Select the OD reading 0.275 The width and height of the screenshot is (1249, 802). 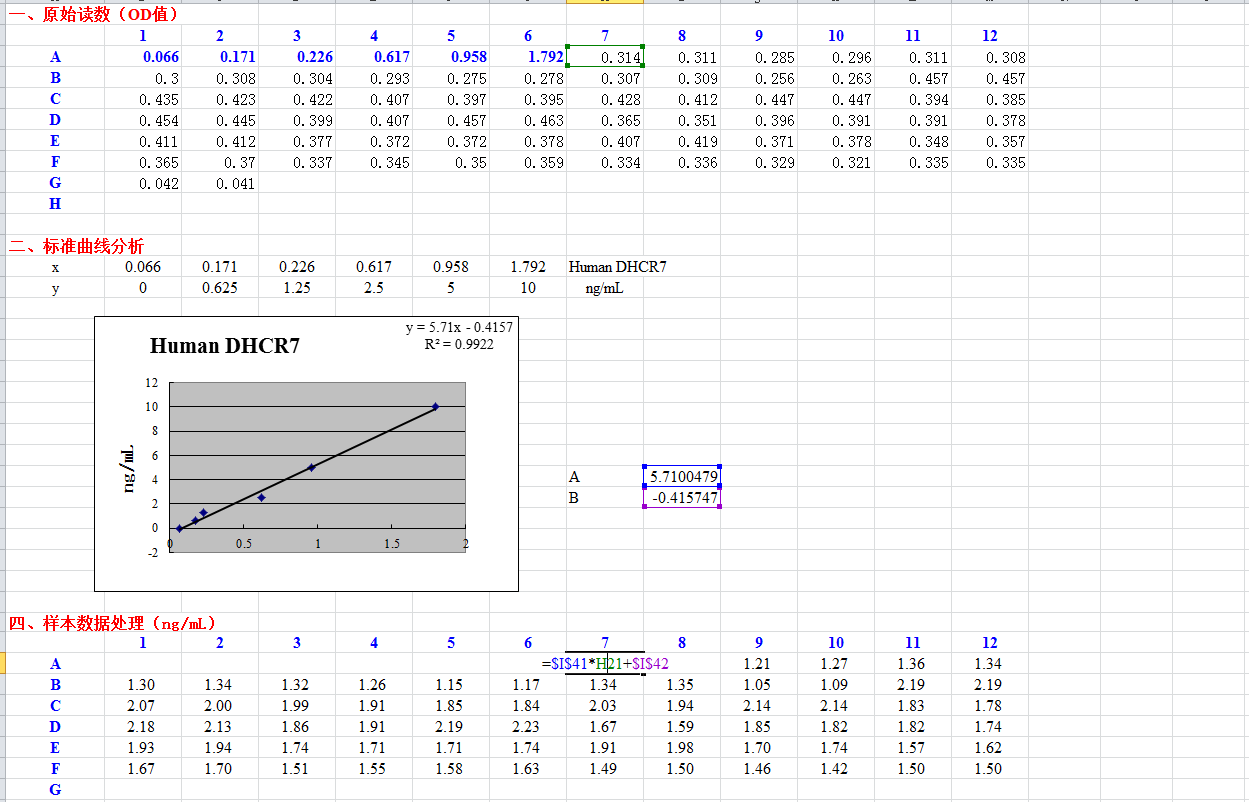tap(467, 78)
